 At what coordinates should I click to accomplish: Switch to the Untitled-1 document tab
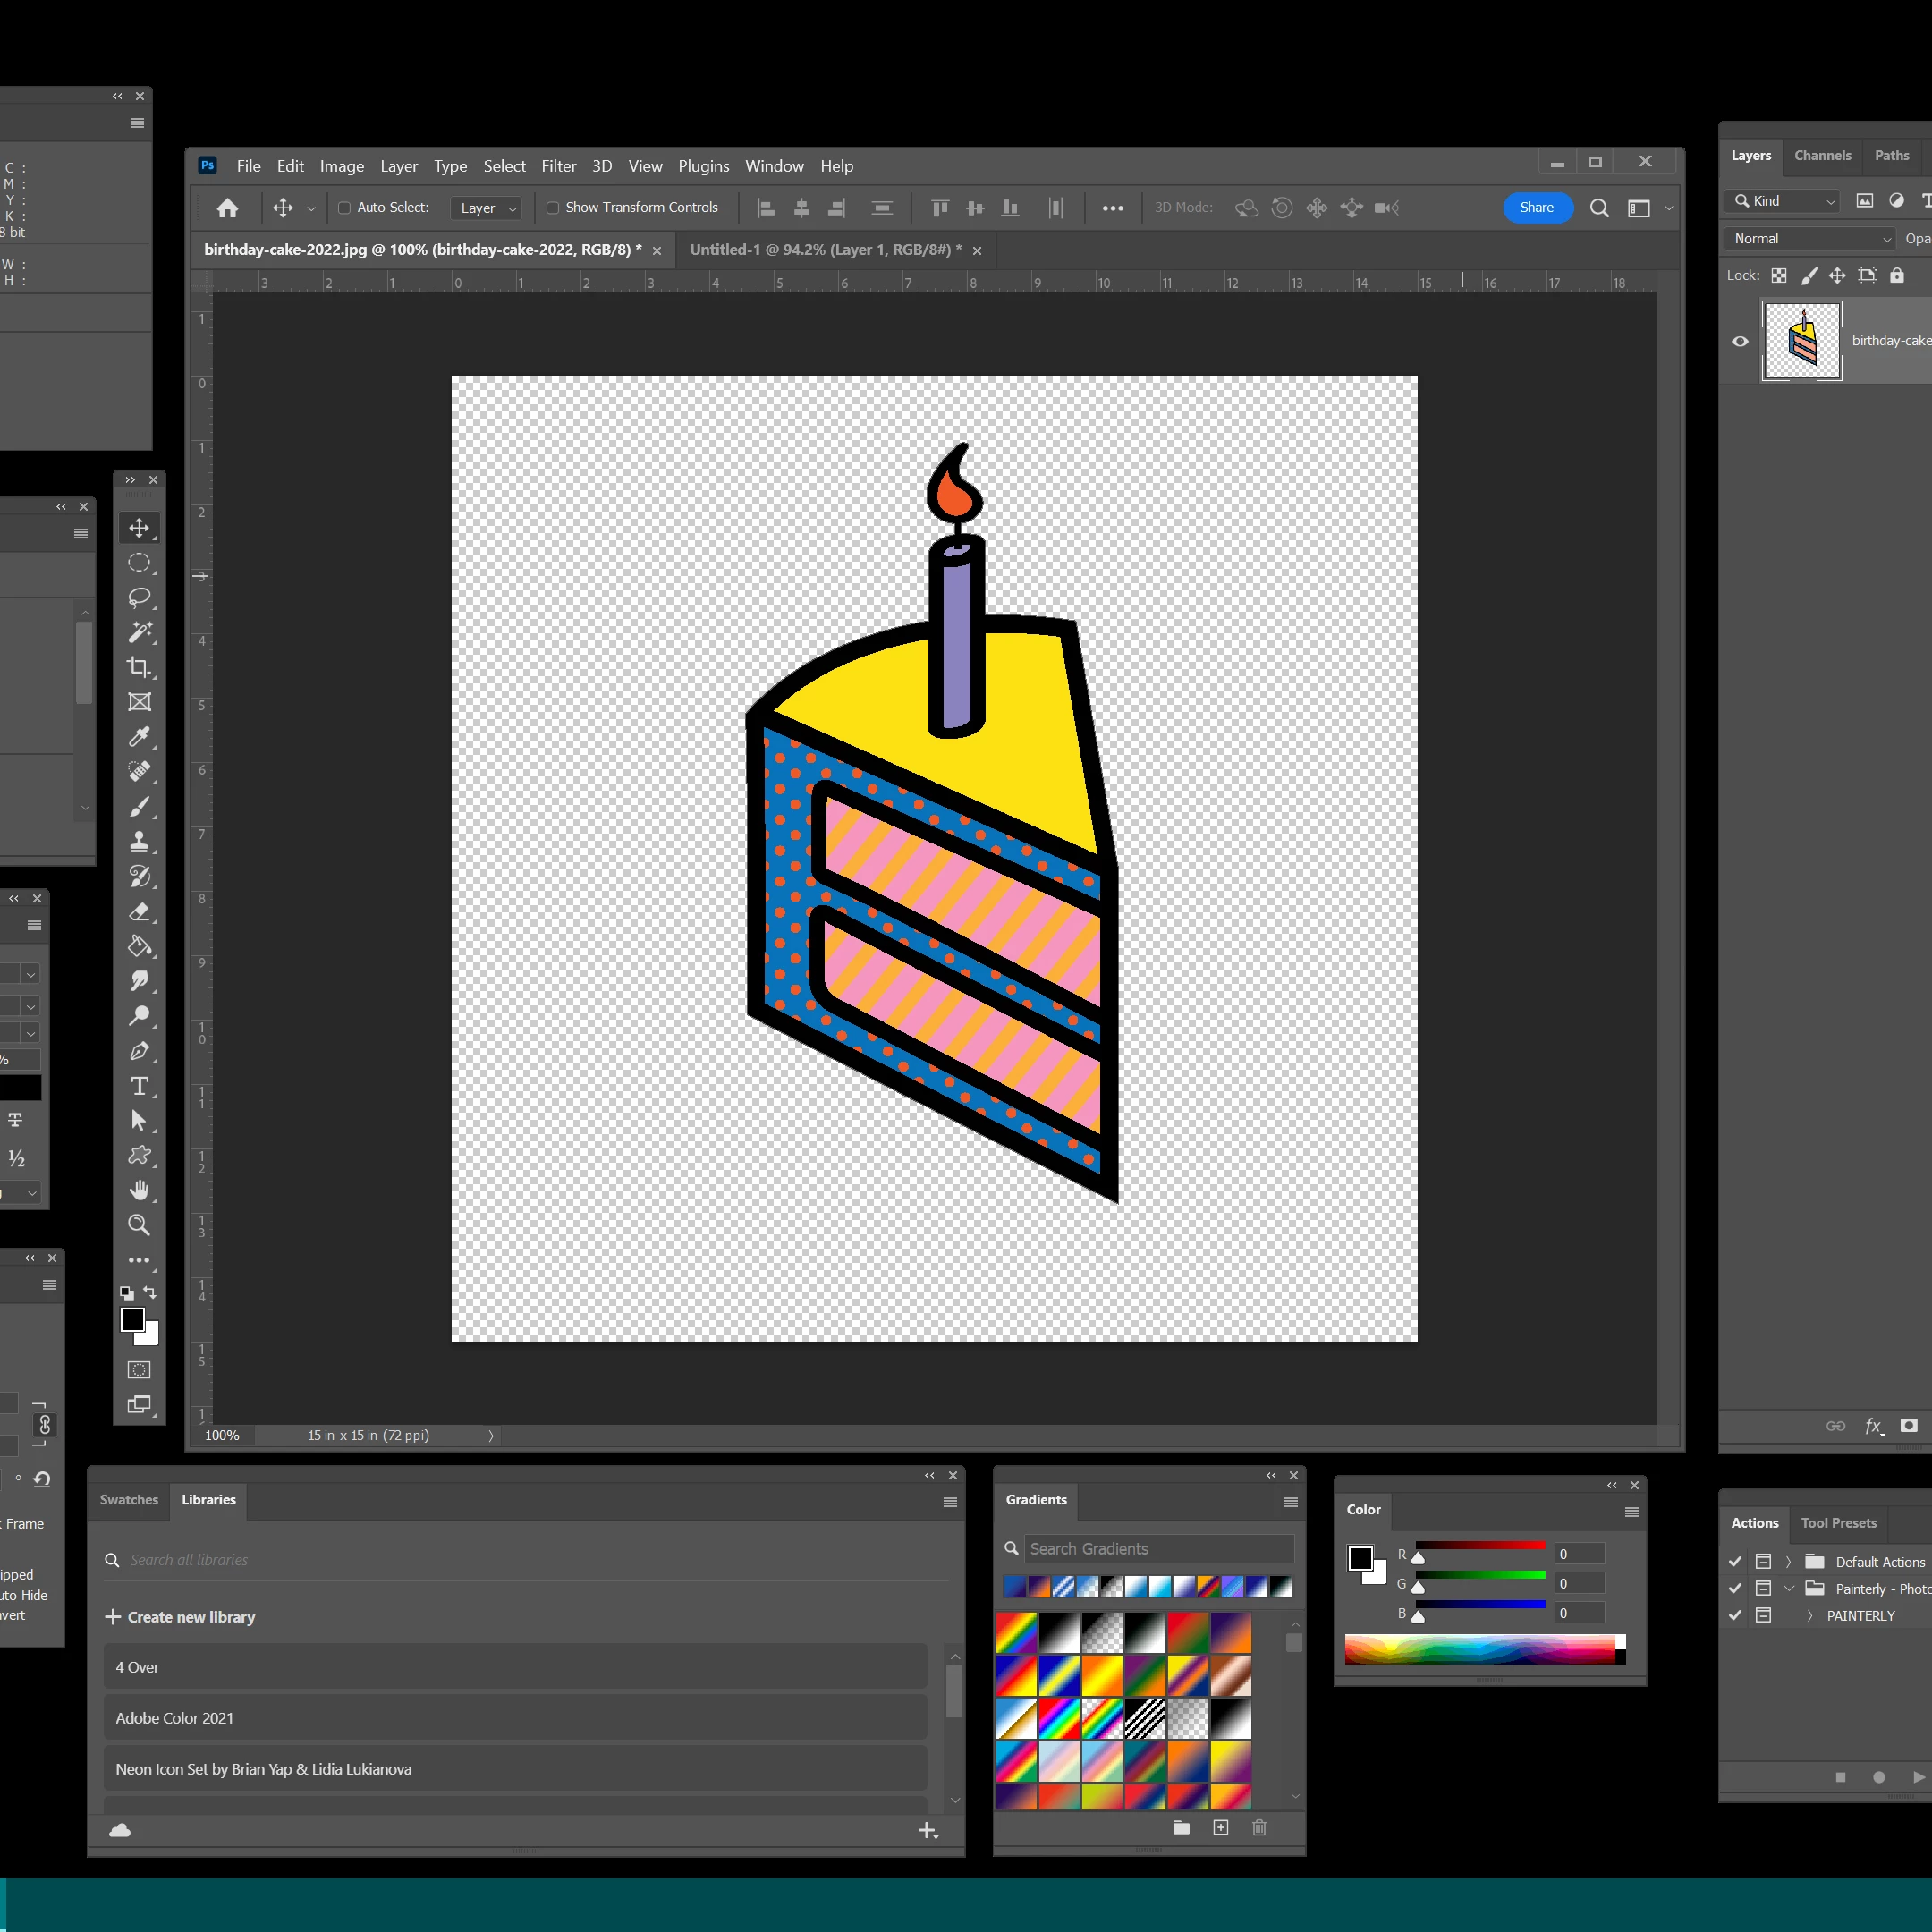tap(824, 250)
